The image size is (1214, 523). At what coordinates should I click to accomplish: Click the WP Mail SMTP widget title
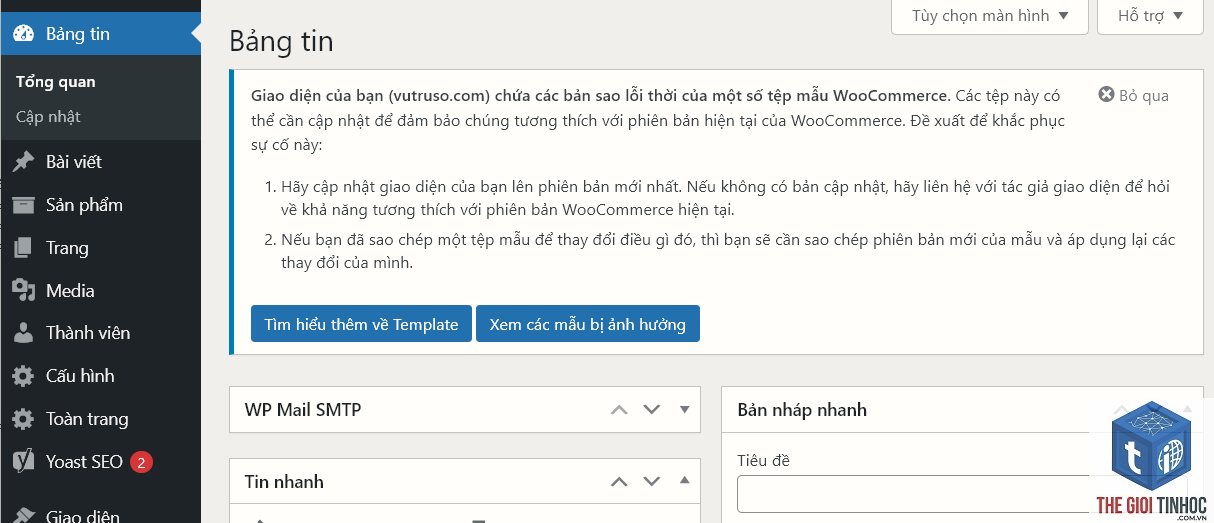[303, 409]
